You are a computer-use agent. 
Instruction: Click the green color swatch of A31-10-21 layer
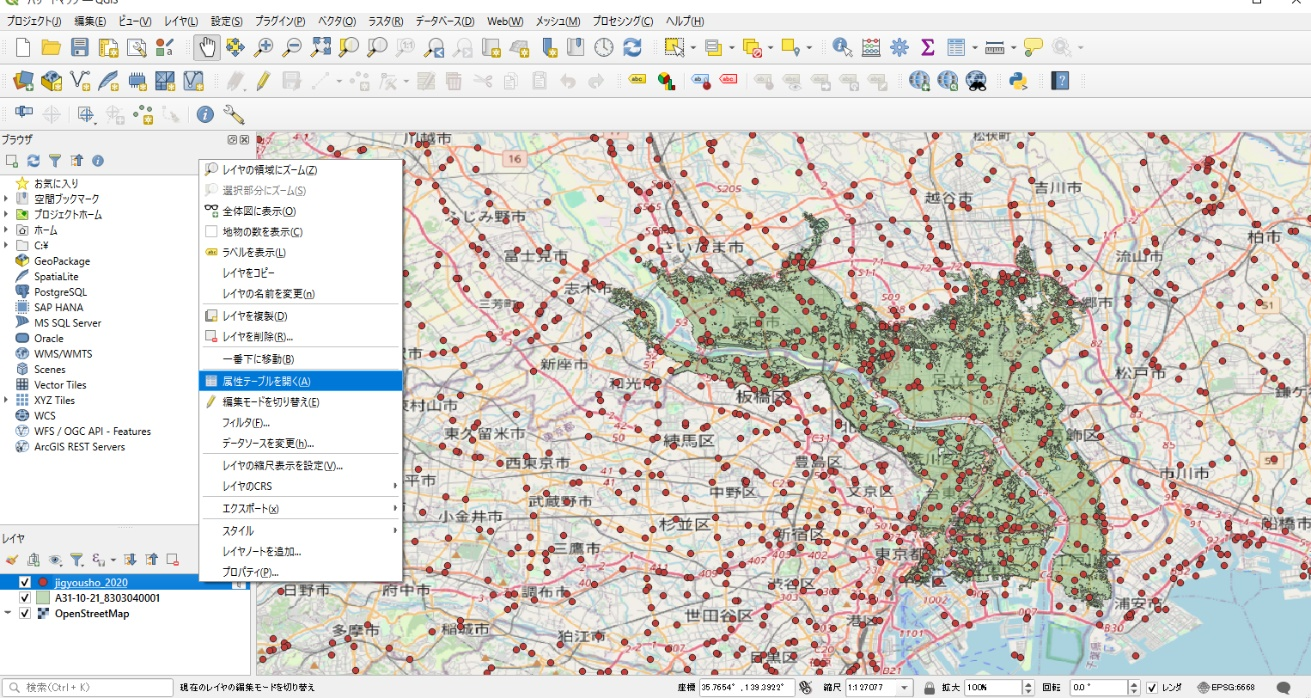click(43, 598)
